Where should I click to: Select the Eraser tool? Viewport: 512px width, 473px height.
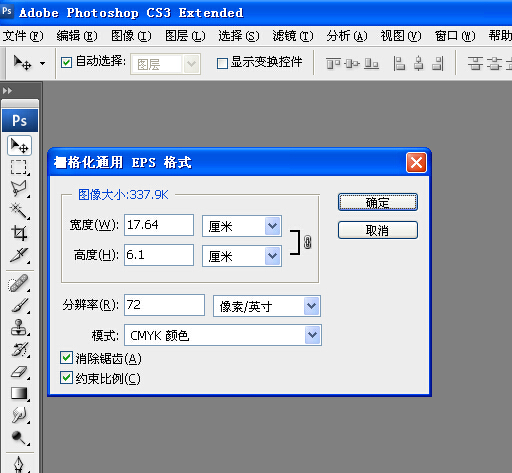pos(19,371)
